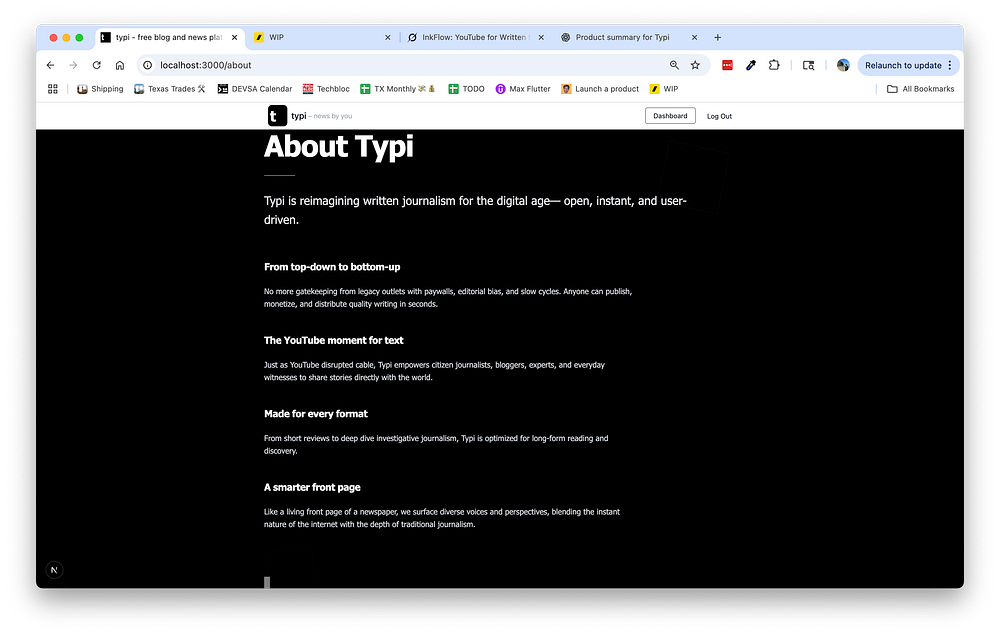This screenshot has height=636, width=1000.
Task: Open the DEVSA Calendar bookmark
Action: point(254,89)
